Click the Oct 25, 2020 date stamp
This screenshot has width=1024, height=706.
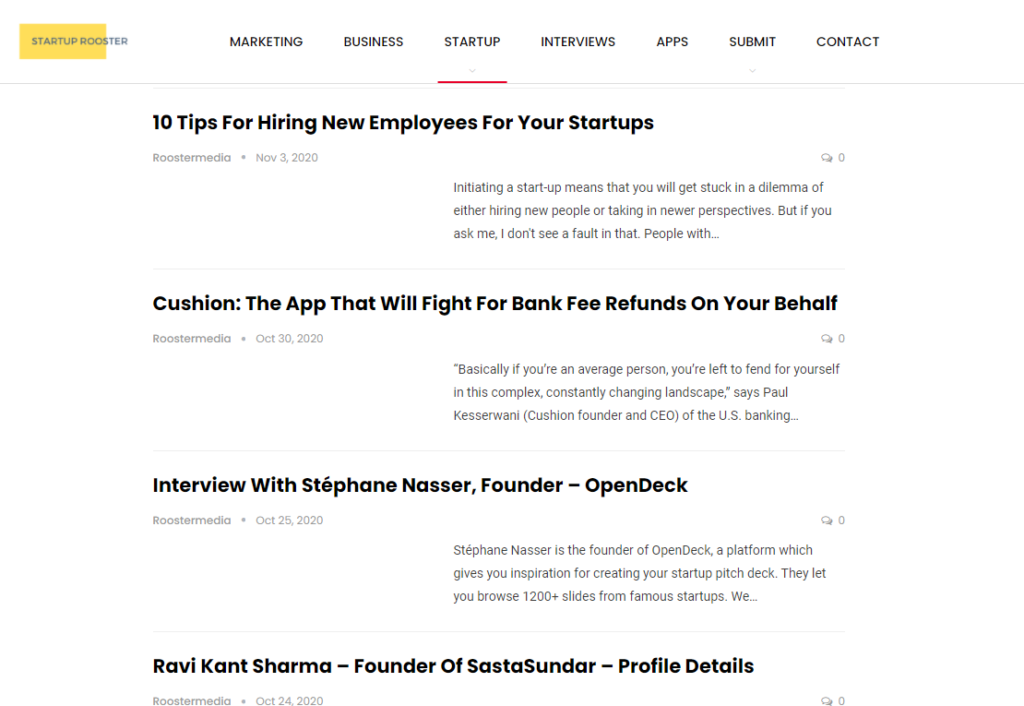pyautogui.click(x=289, y=520)
